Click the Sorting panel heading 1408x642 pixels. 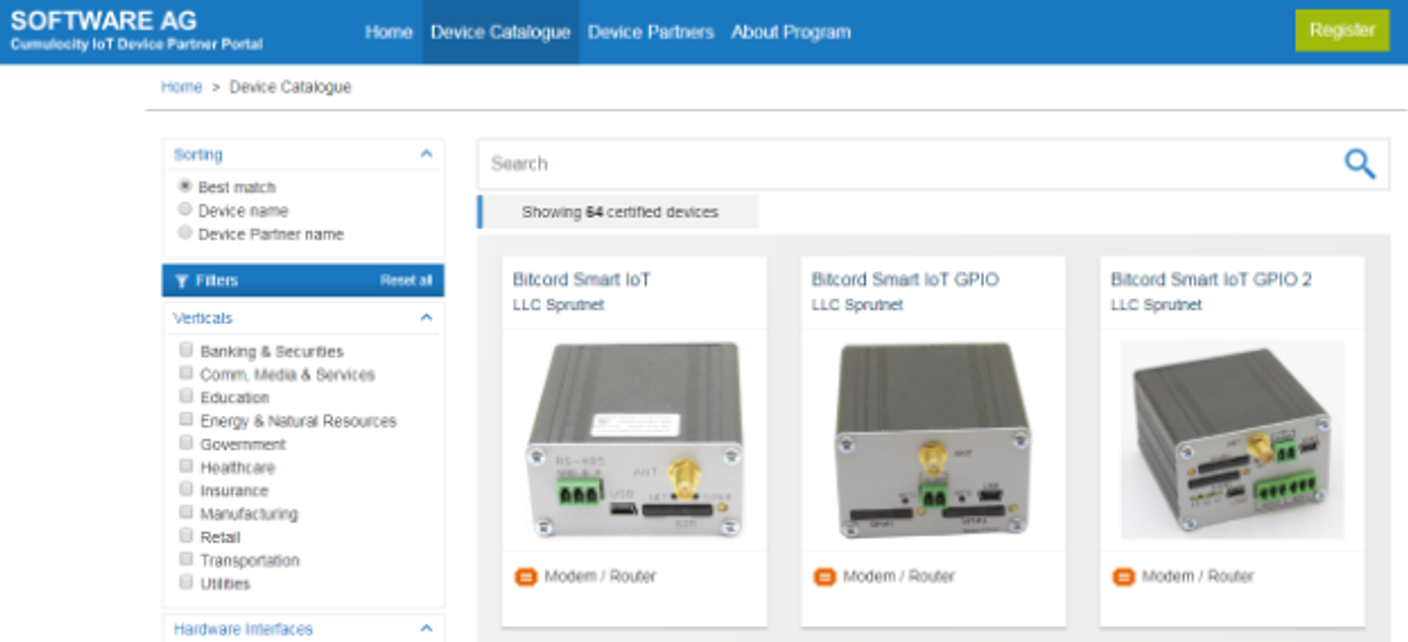pos(198,155)
